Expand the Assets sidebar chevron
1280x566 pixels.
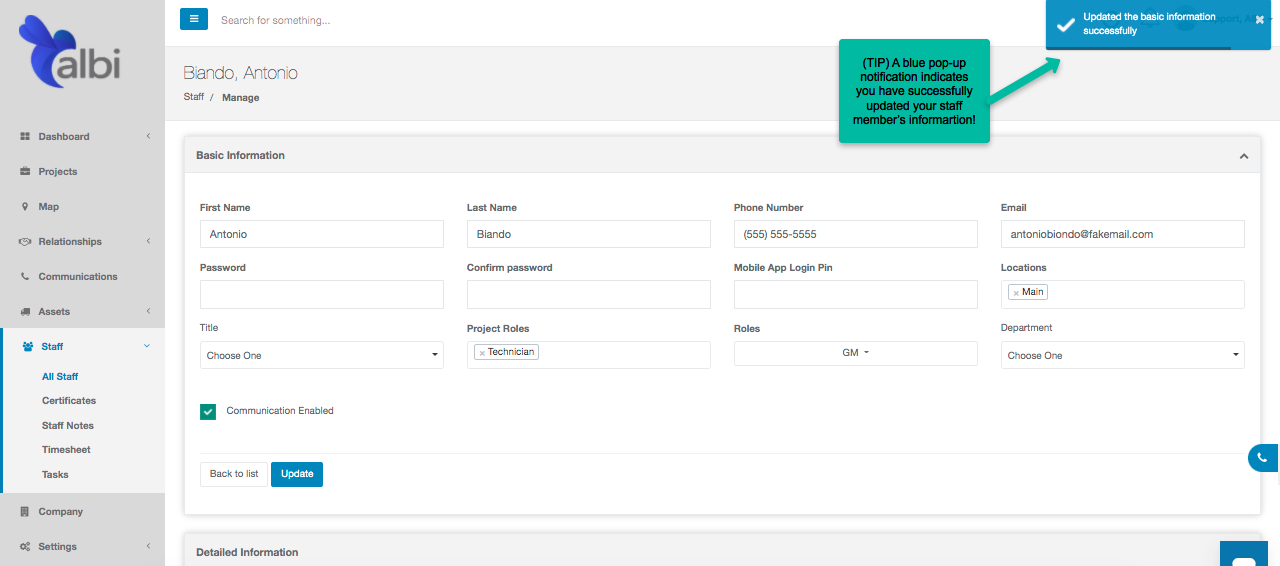tap(148, 311)
